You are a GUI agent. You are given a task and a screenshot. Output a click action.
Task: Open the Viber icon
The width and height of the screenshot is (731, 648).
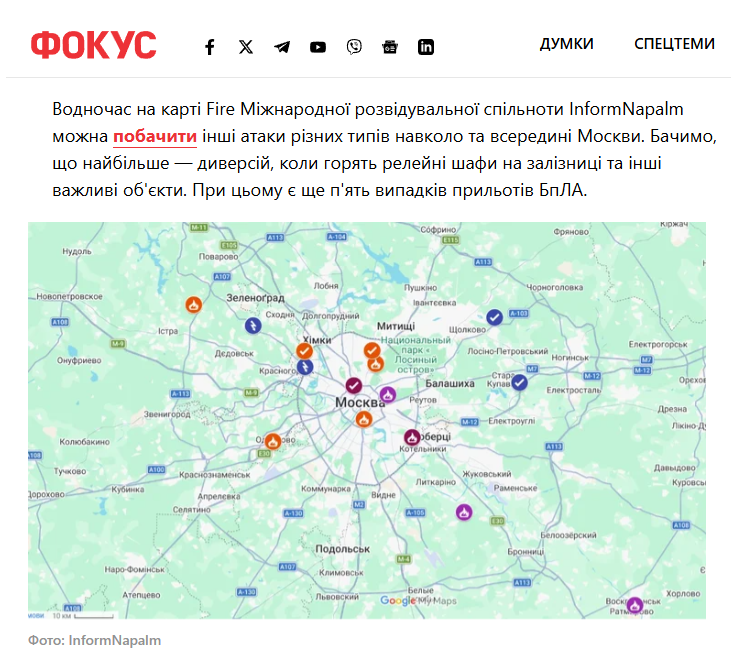coord(354,47)
